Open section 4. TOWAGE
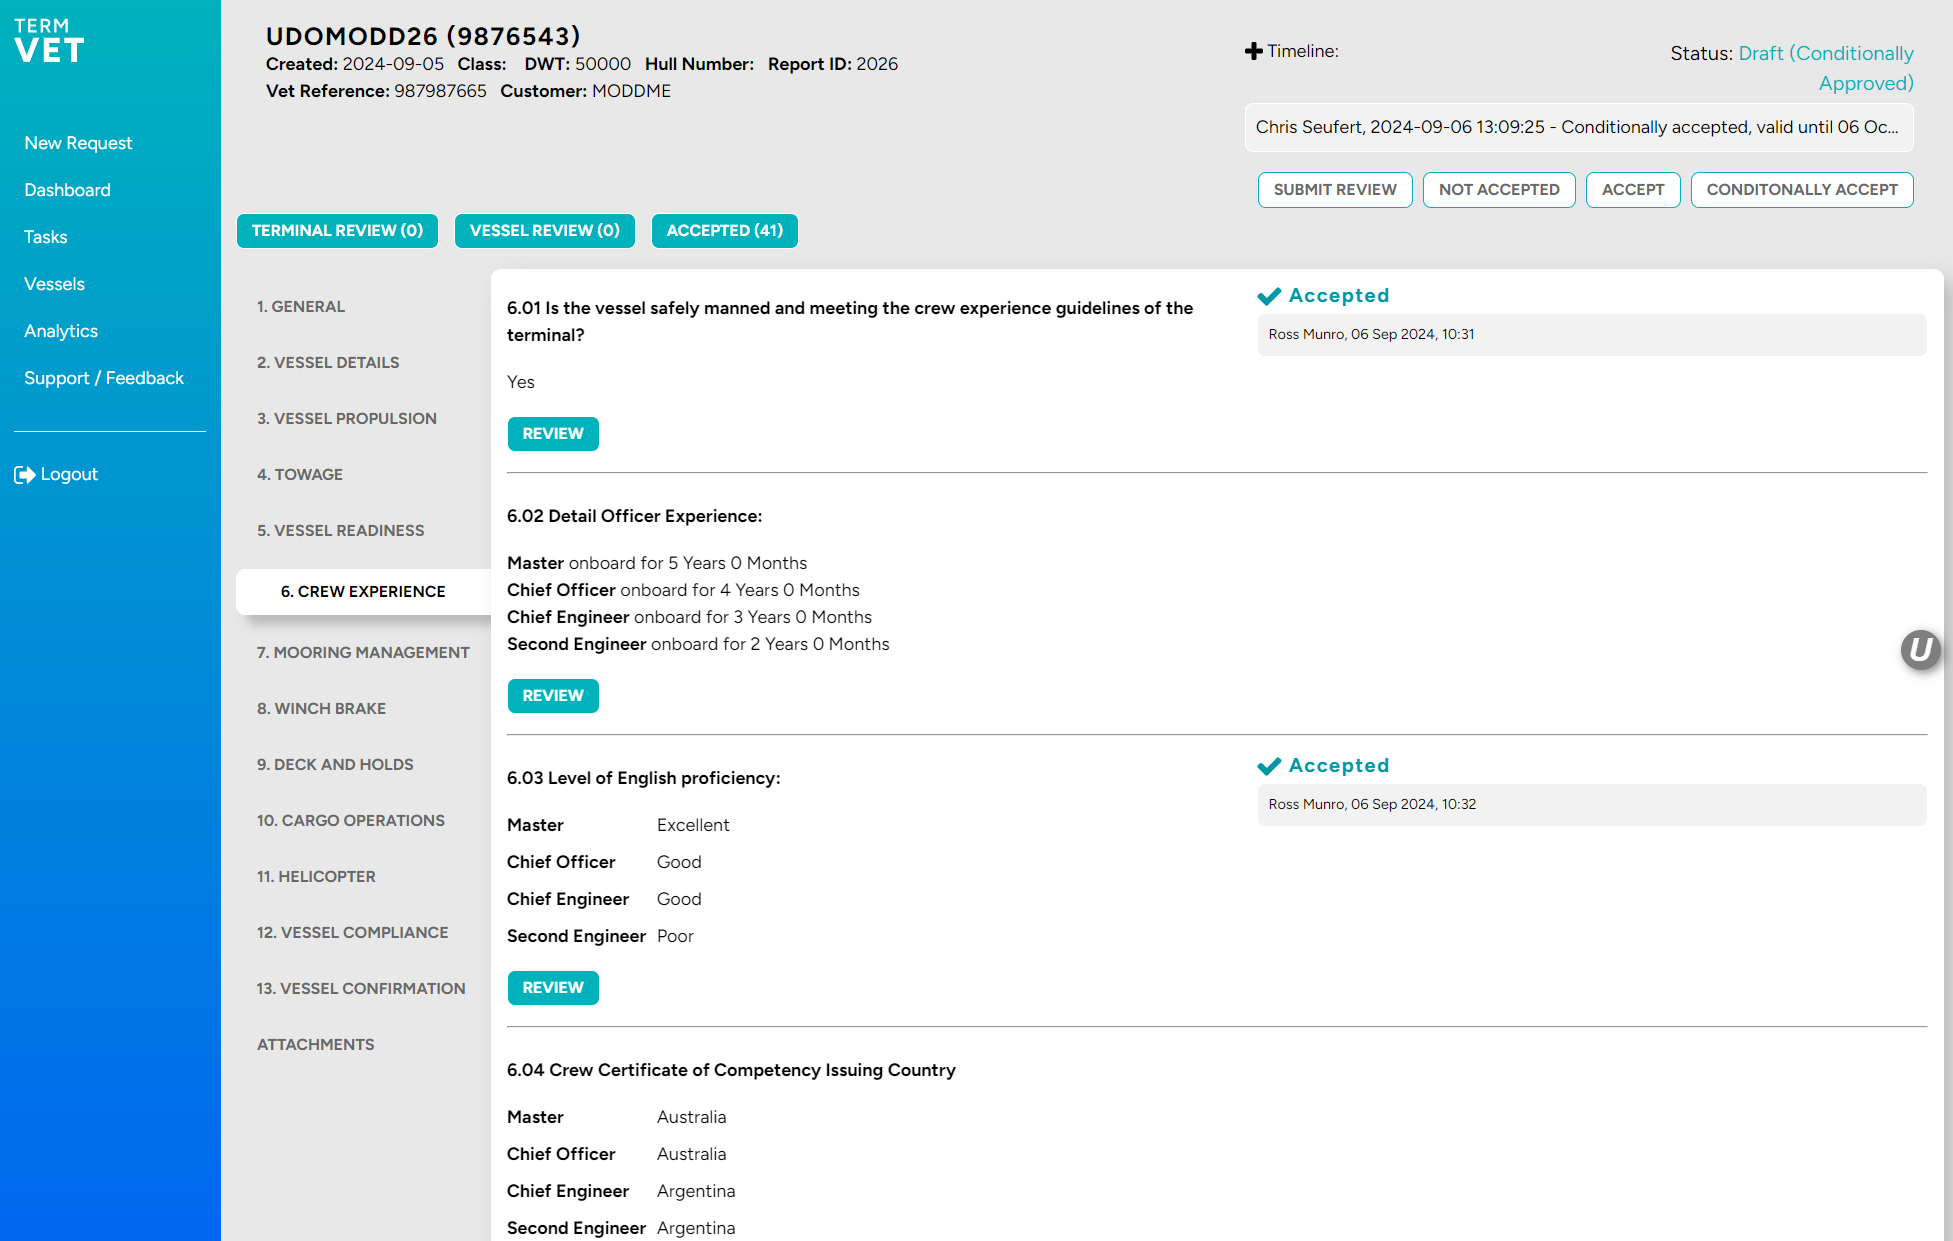1953x1241 pixels. pyautogui.click(x=300, y=475)
